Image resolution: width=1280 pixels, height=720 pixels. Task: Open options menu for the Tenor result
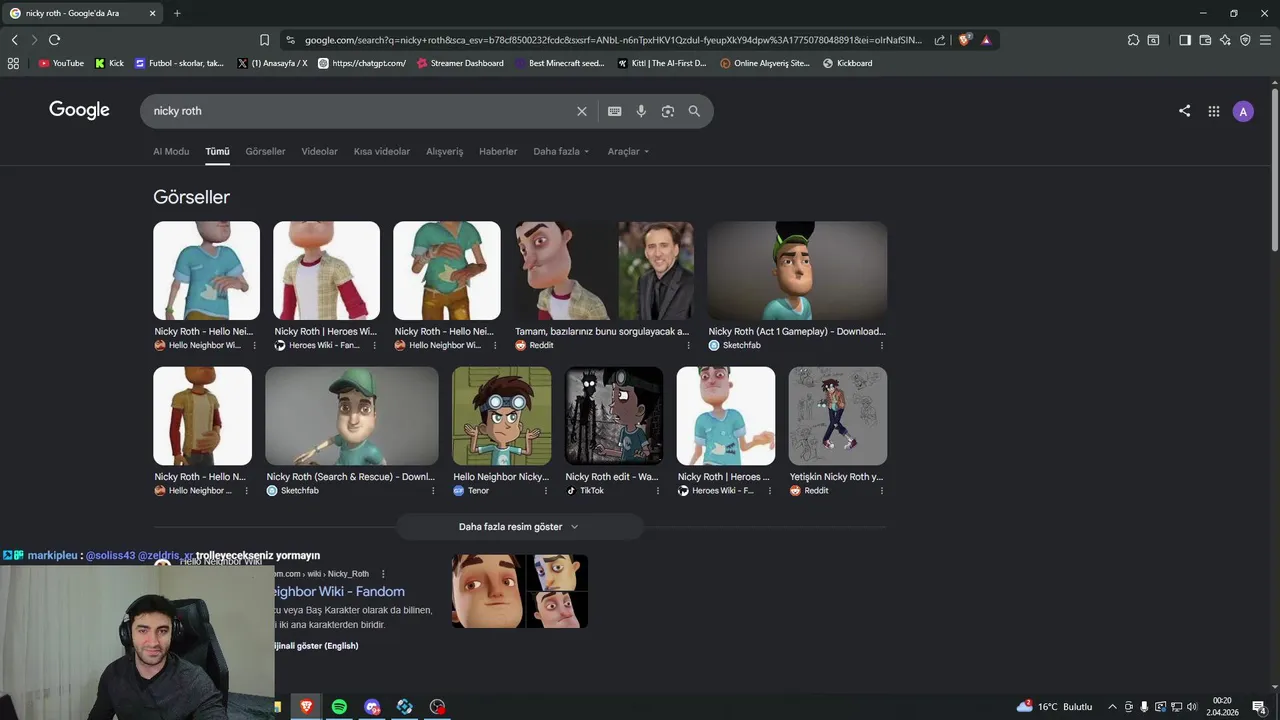[x=546, y=491]
